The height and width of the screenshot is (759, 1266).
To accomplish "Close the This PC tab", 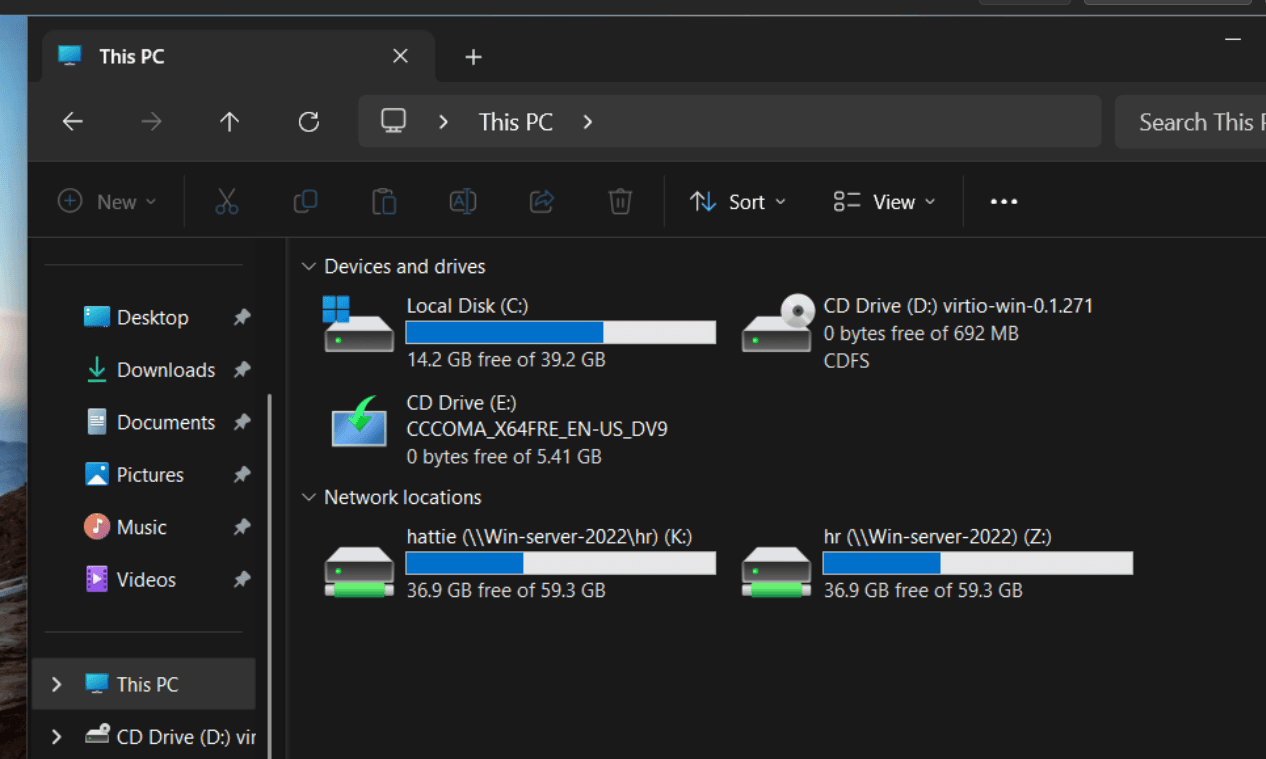I will 400,57.
